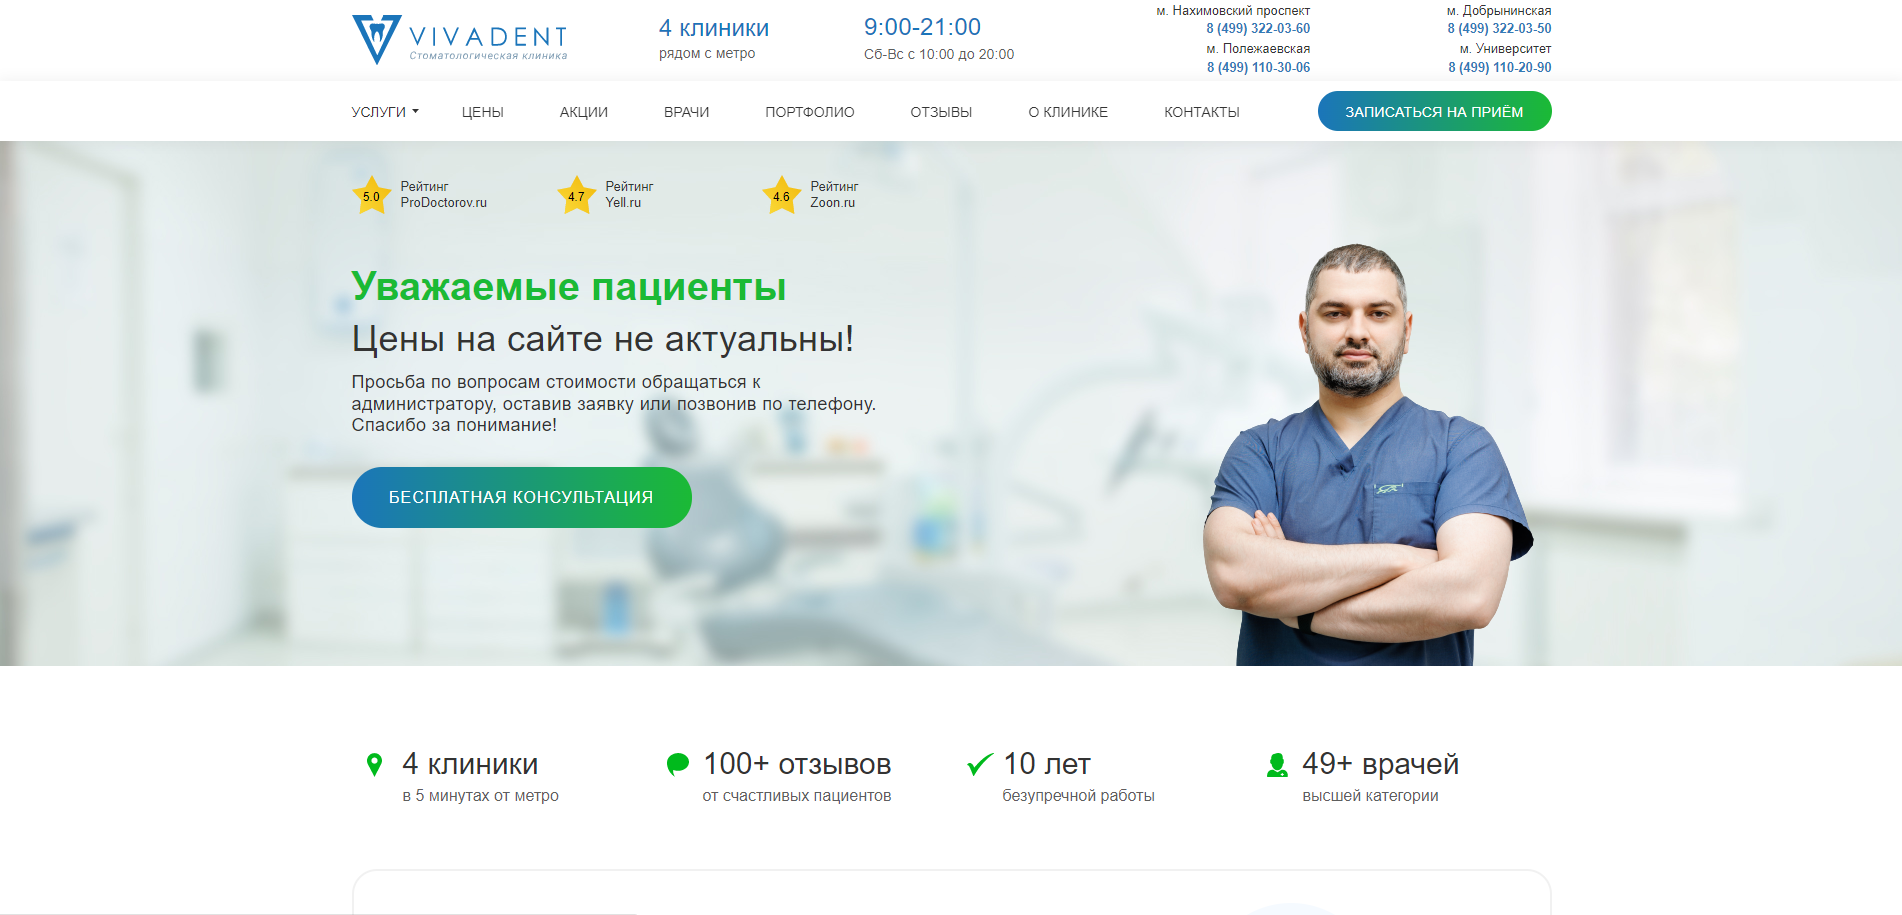Open the Отзывы page
Screen dimensions: 1902x915
941,112
